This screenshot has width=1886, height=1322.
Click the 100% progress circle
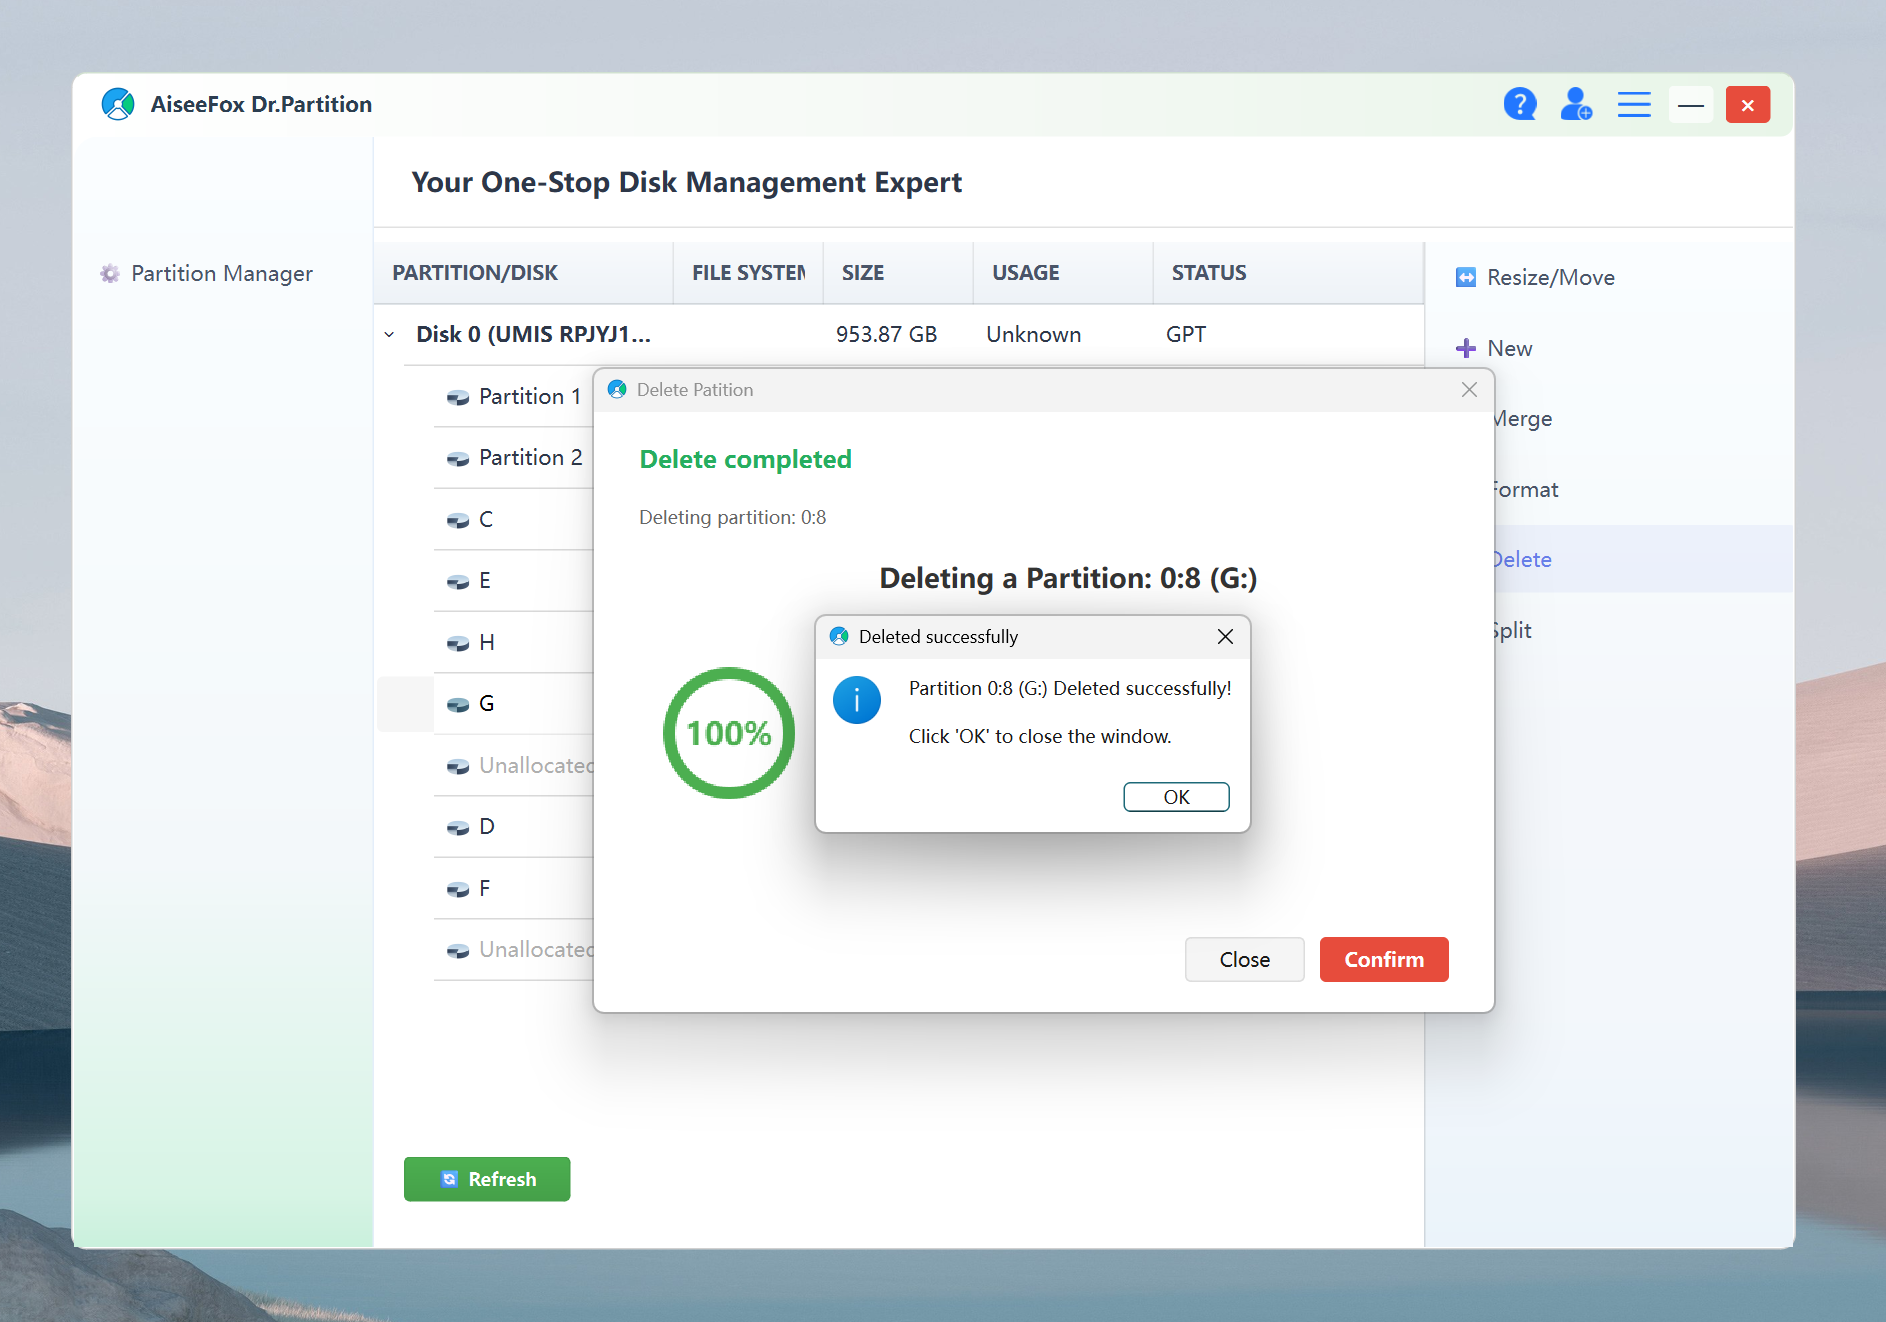click(x=729, y=733)
